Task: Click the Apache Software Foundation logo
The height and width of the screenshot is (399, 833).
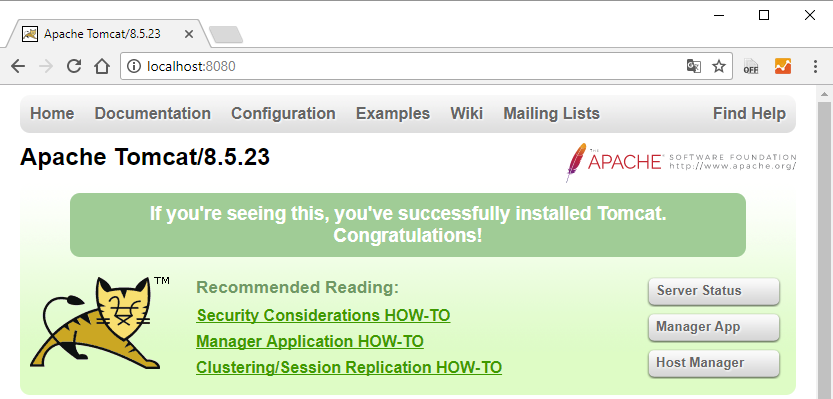Action: pos(681,163)
